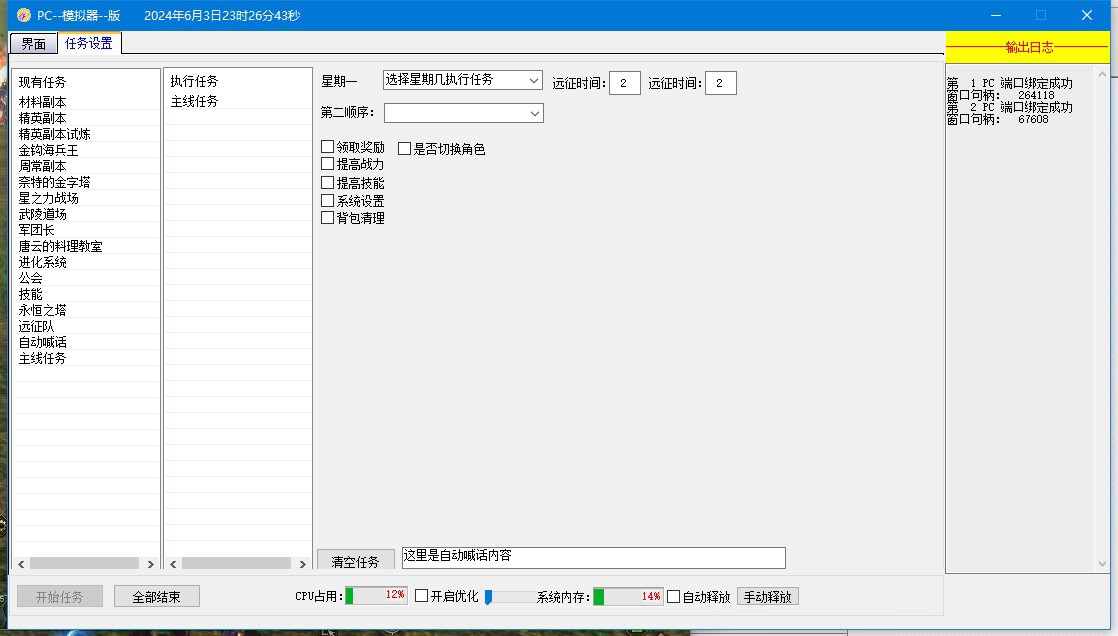The width and height of the screenshot is (1118, 636).
Task: Select 周常副本 task row
Action: pos(86,166)
